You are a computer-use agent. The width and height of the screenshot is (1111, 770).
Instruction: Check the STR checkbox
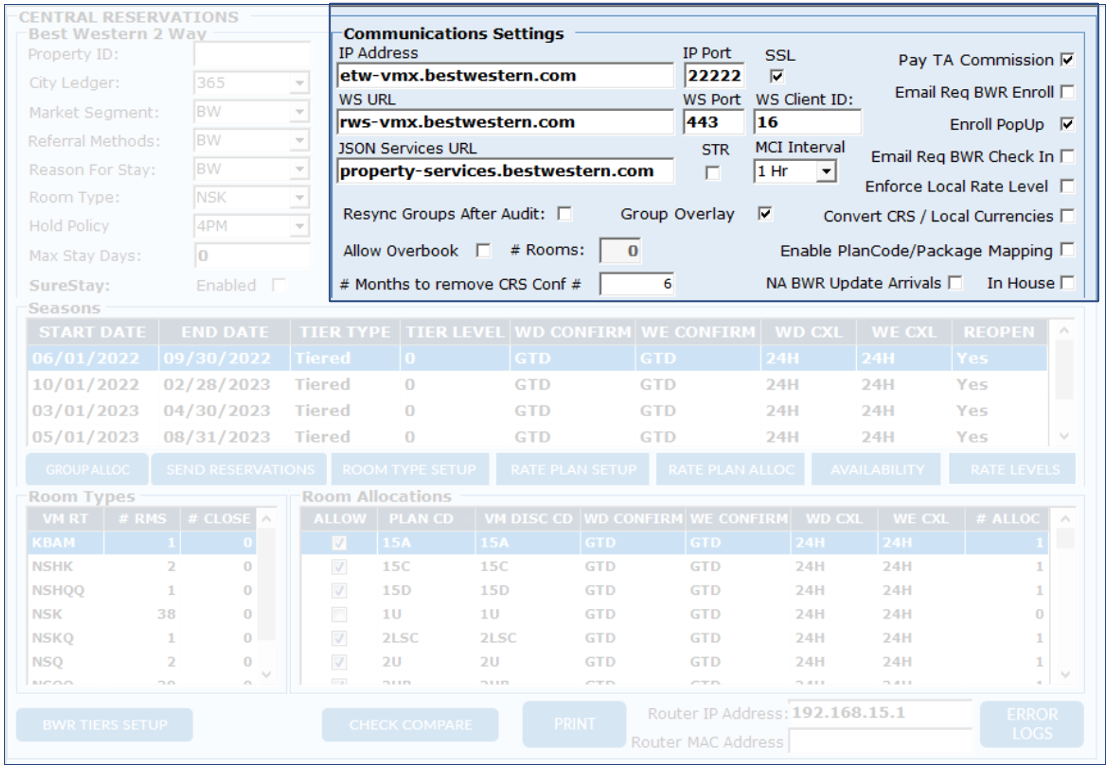[713, 172]
